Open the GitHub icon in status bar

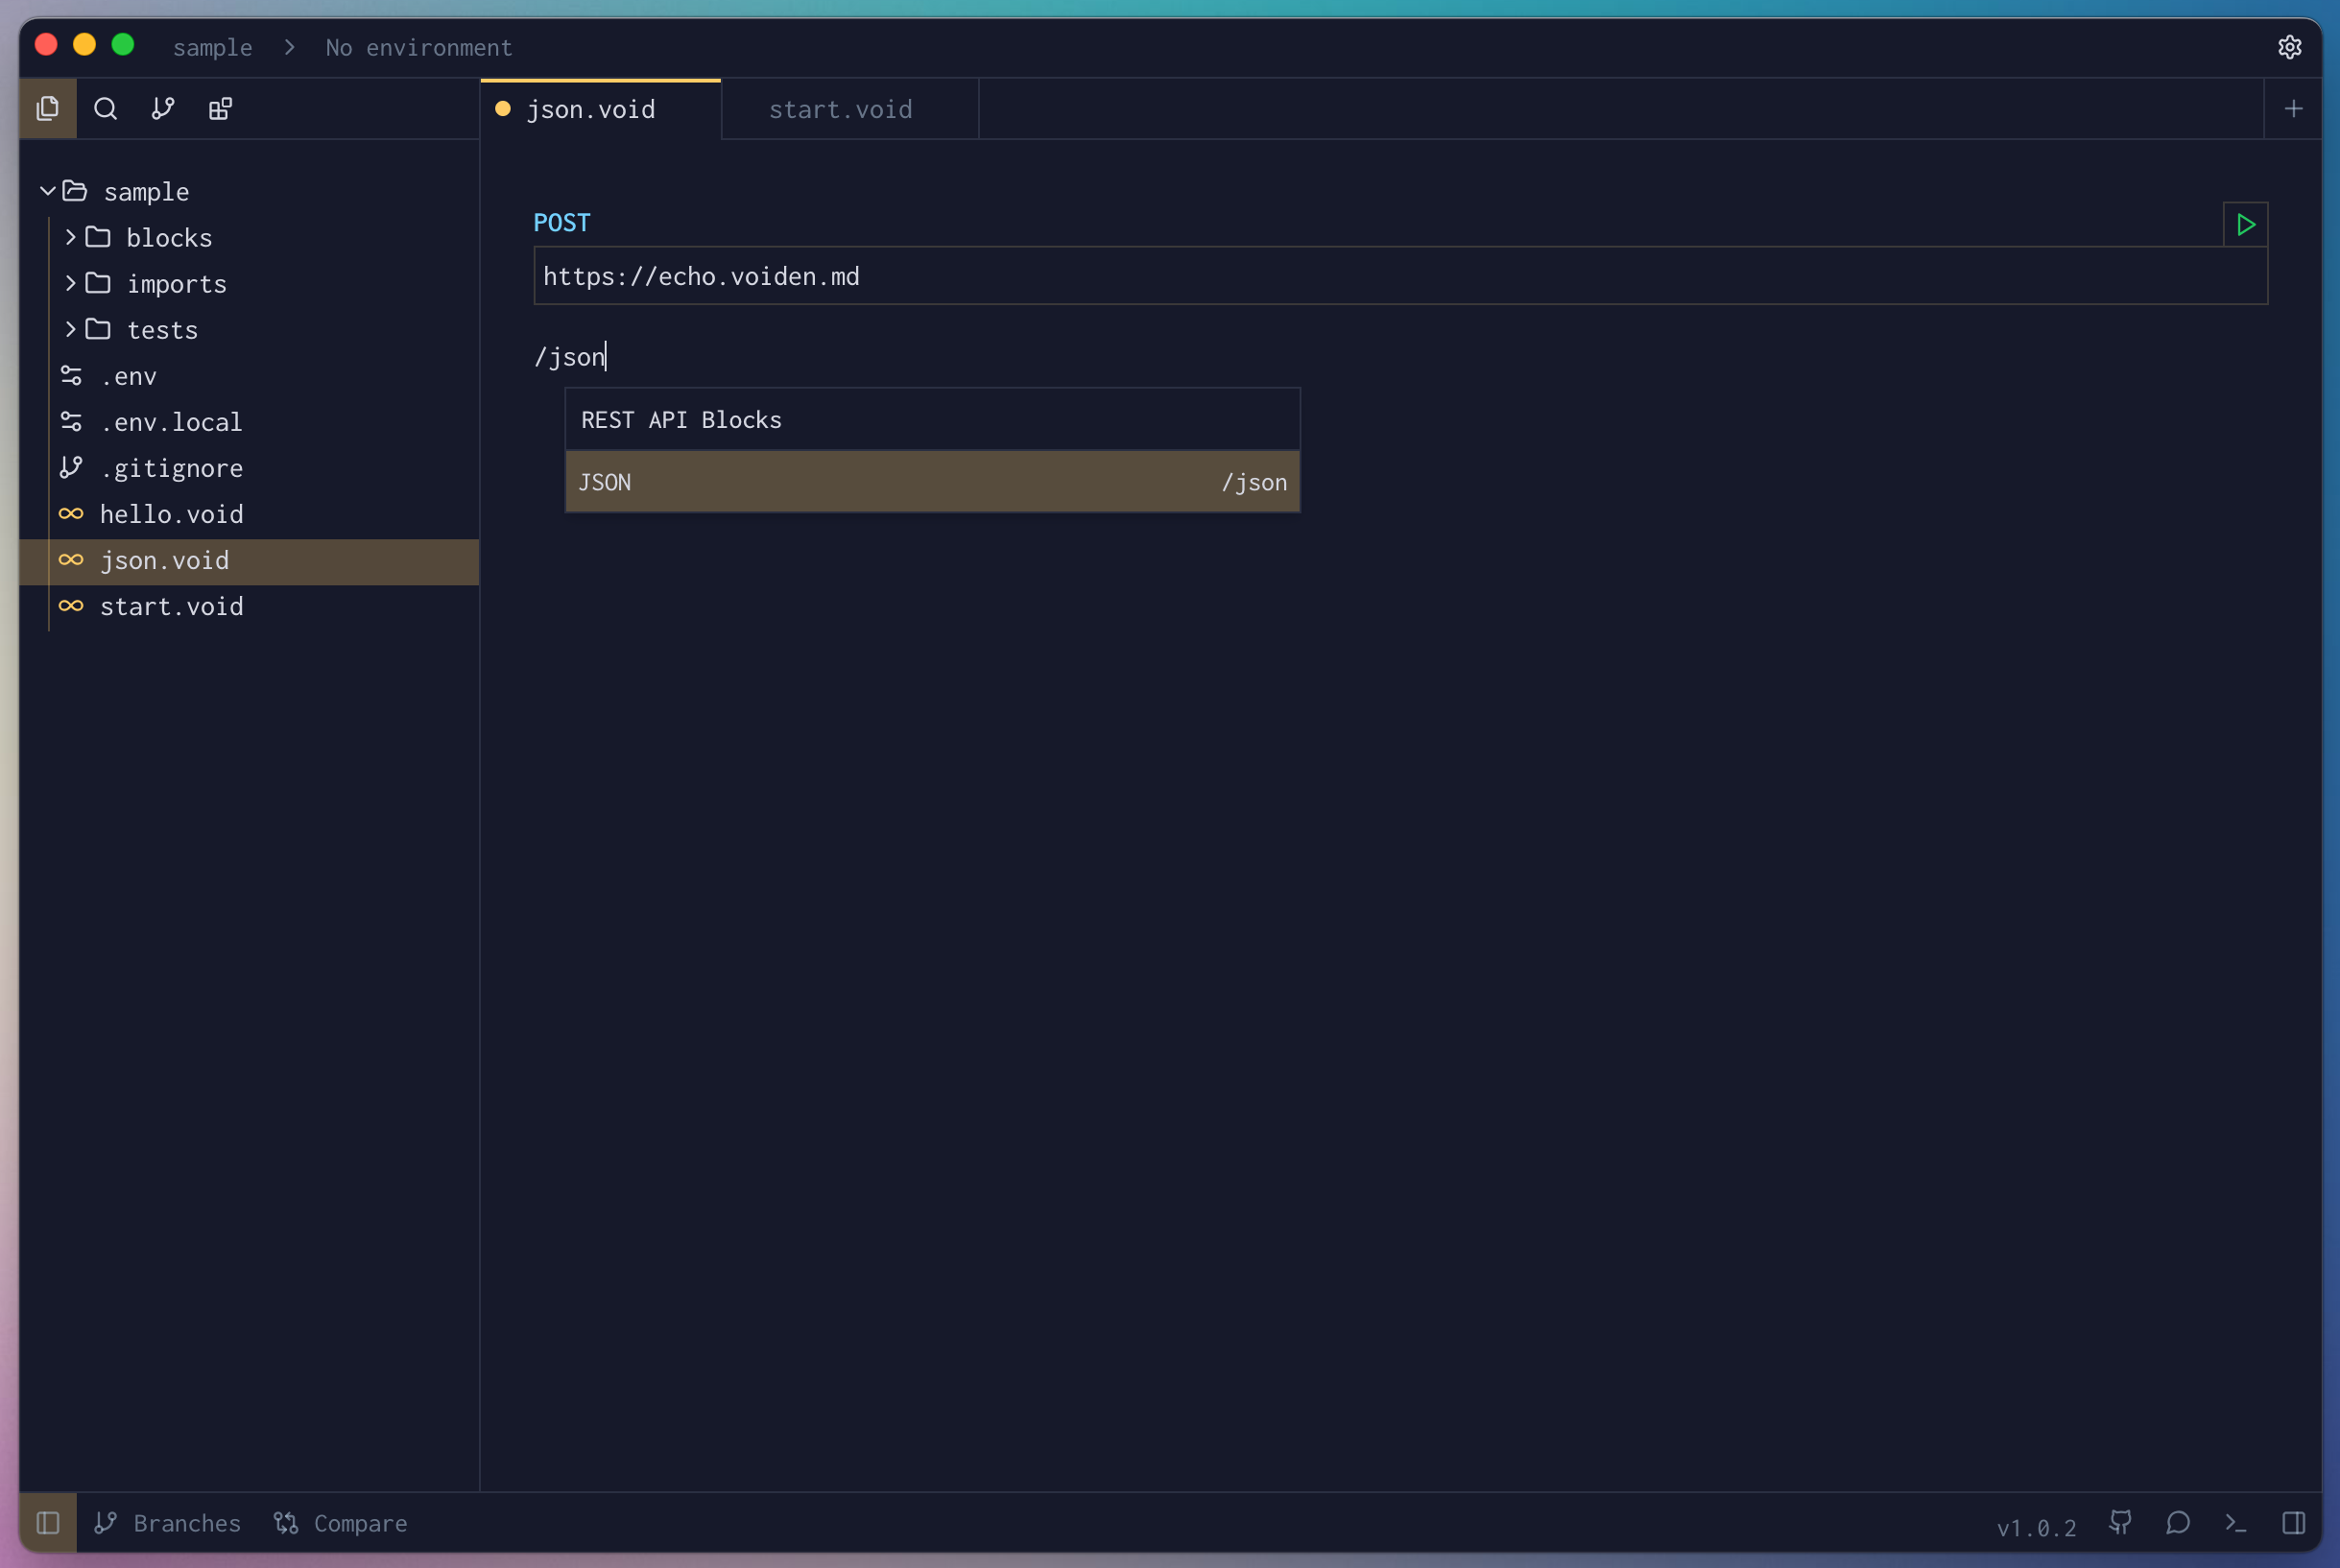point(2122,1522)
